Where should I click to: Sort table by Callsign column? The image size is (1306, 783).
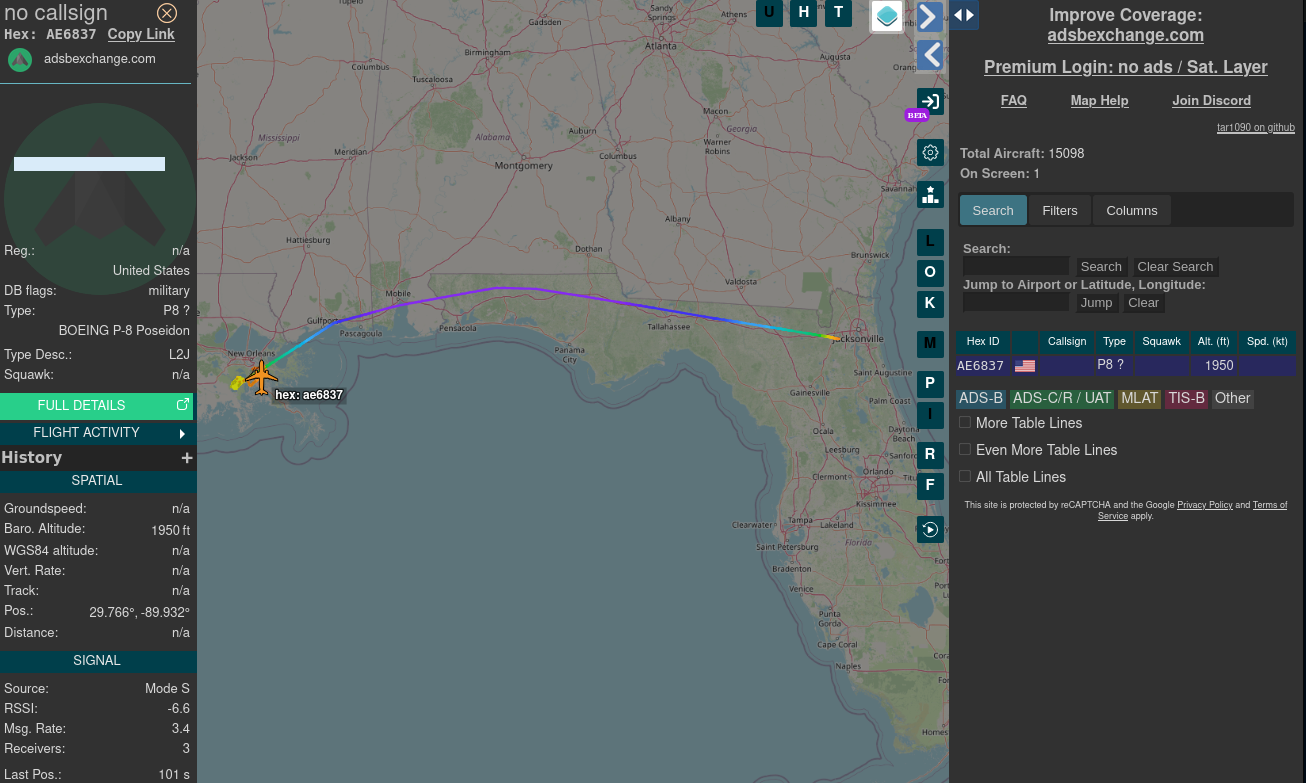coord(1067,342)
